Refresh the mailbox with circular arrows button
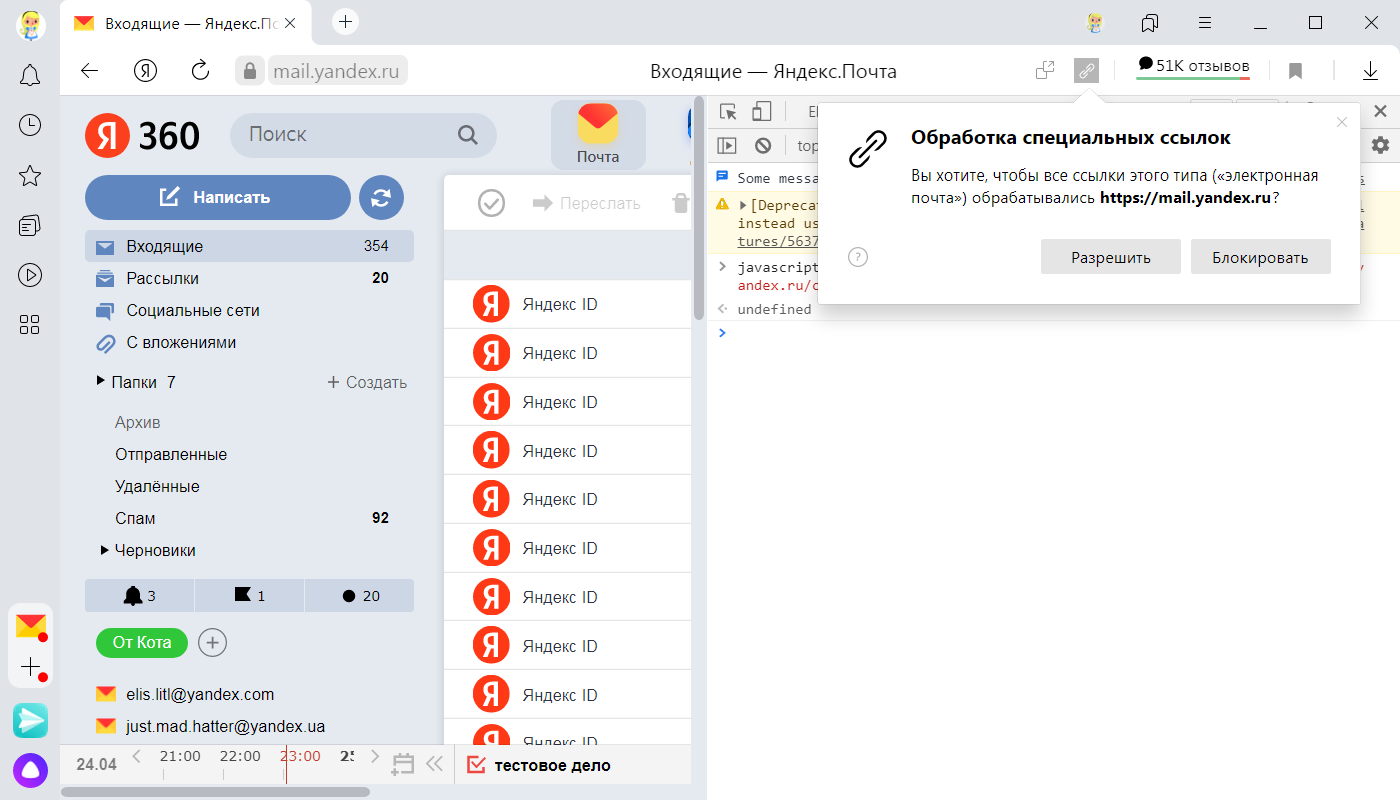The width and height of the screenshot is (1400, 800). (381, 197)
